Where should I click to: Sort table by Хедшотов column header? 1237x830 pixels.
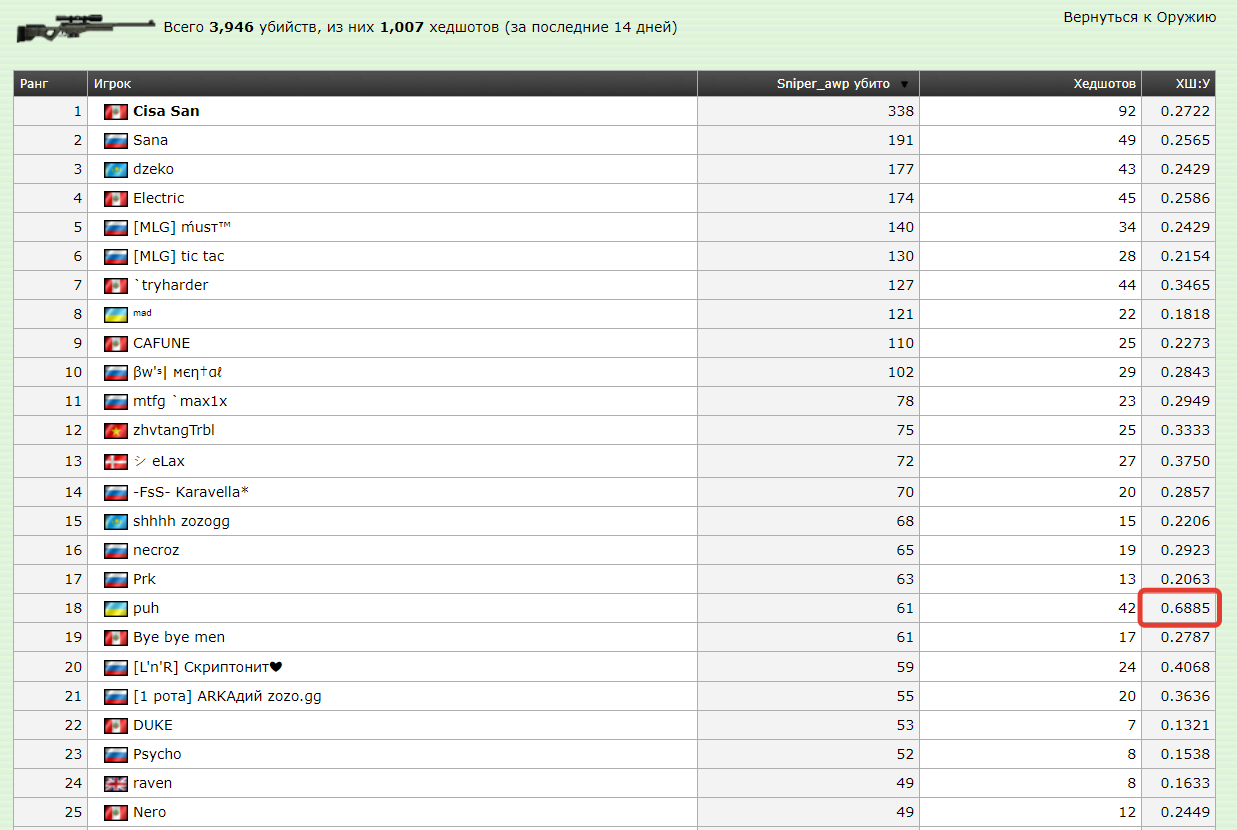click(1104, 84)
